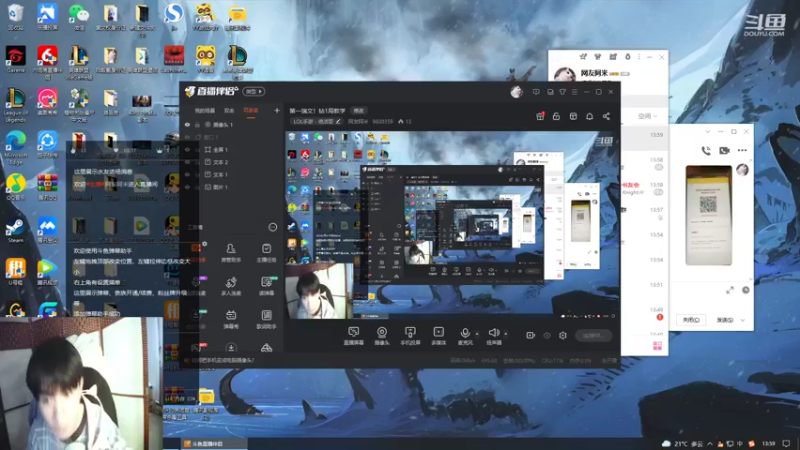Open the settings gear in the companion bottom bar
This screenshot has width=800, height=450.
pos(563,335)
